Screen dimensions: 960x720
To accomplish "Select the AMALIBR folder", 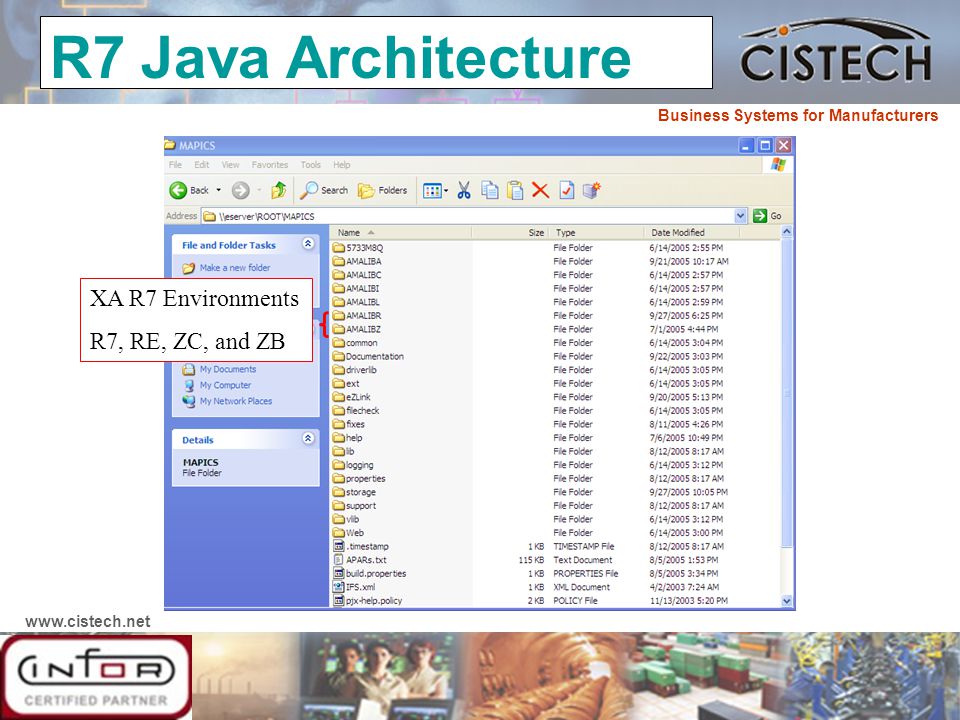I will [357, 315].
